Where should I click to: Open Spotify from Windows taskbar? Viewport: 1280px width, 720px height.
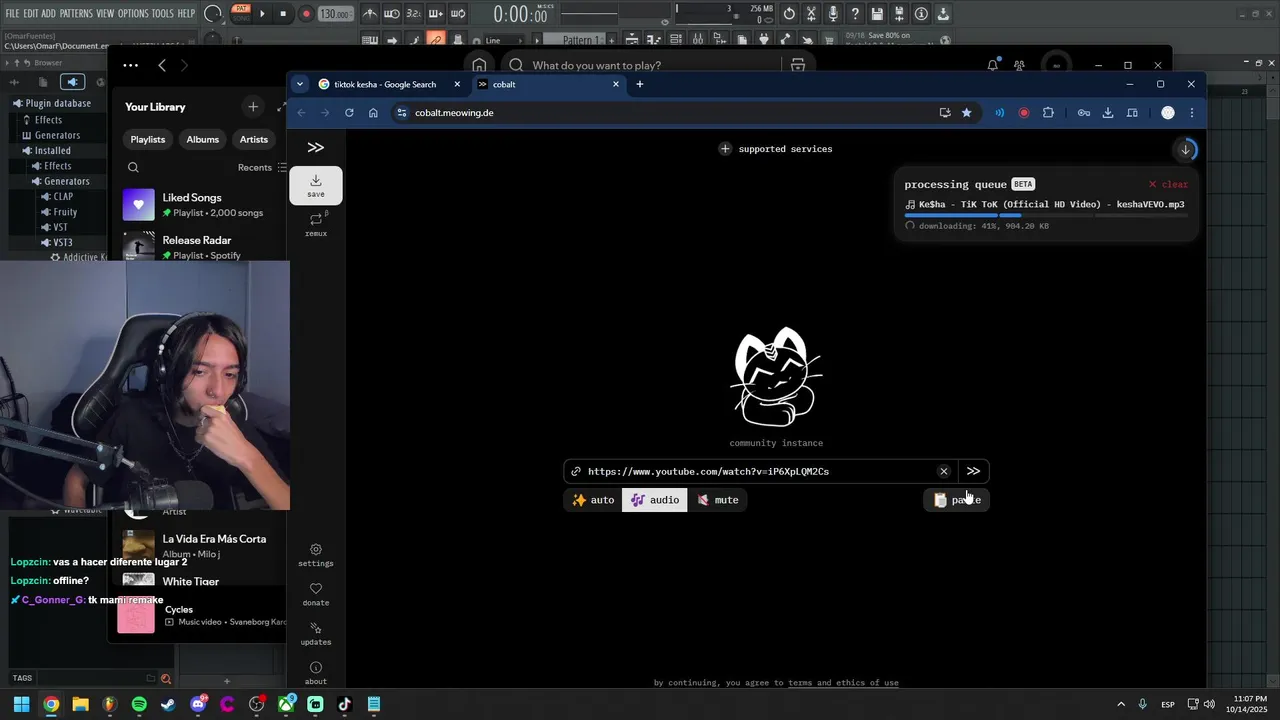click(139, 704)
